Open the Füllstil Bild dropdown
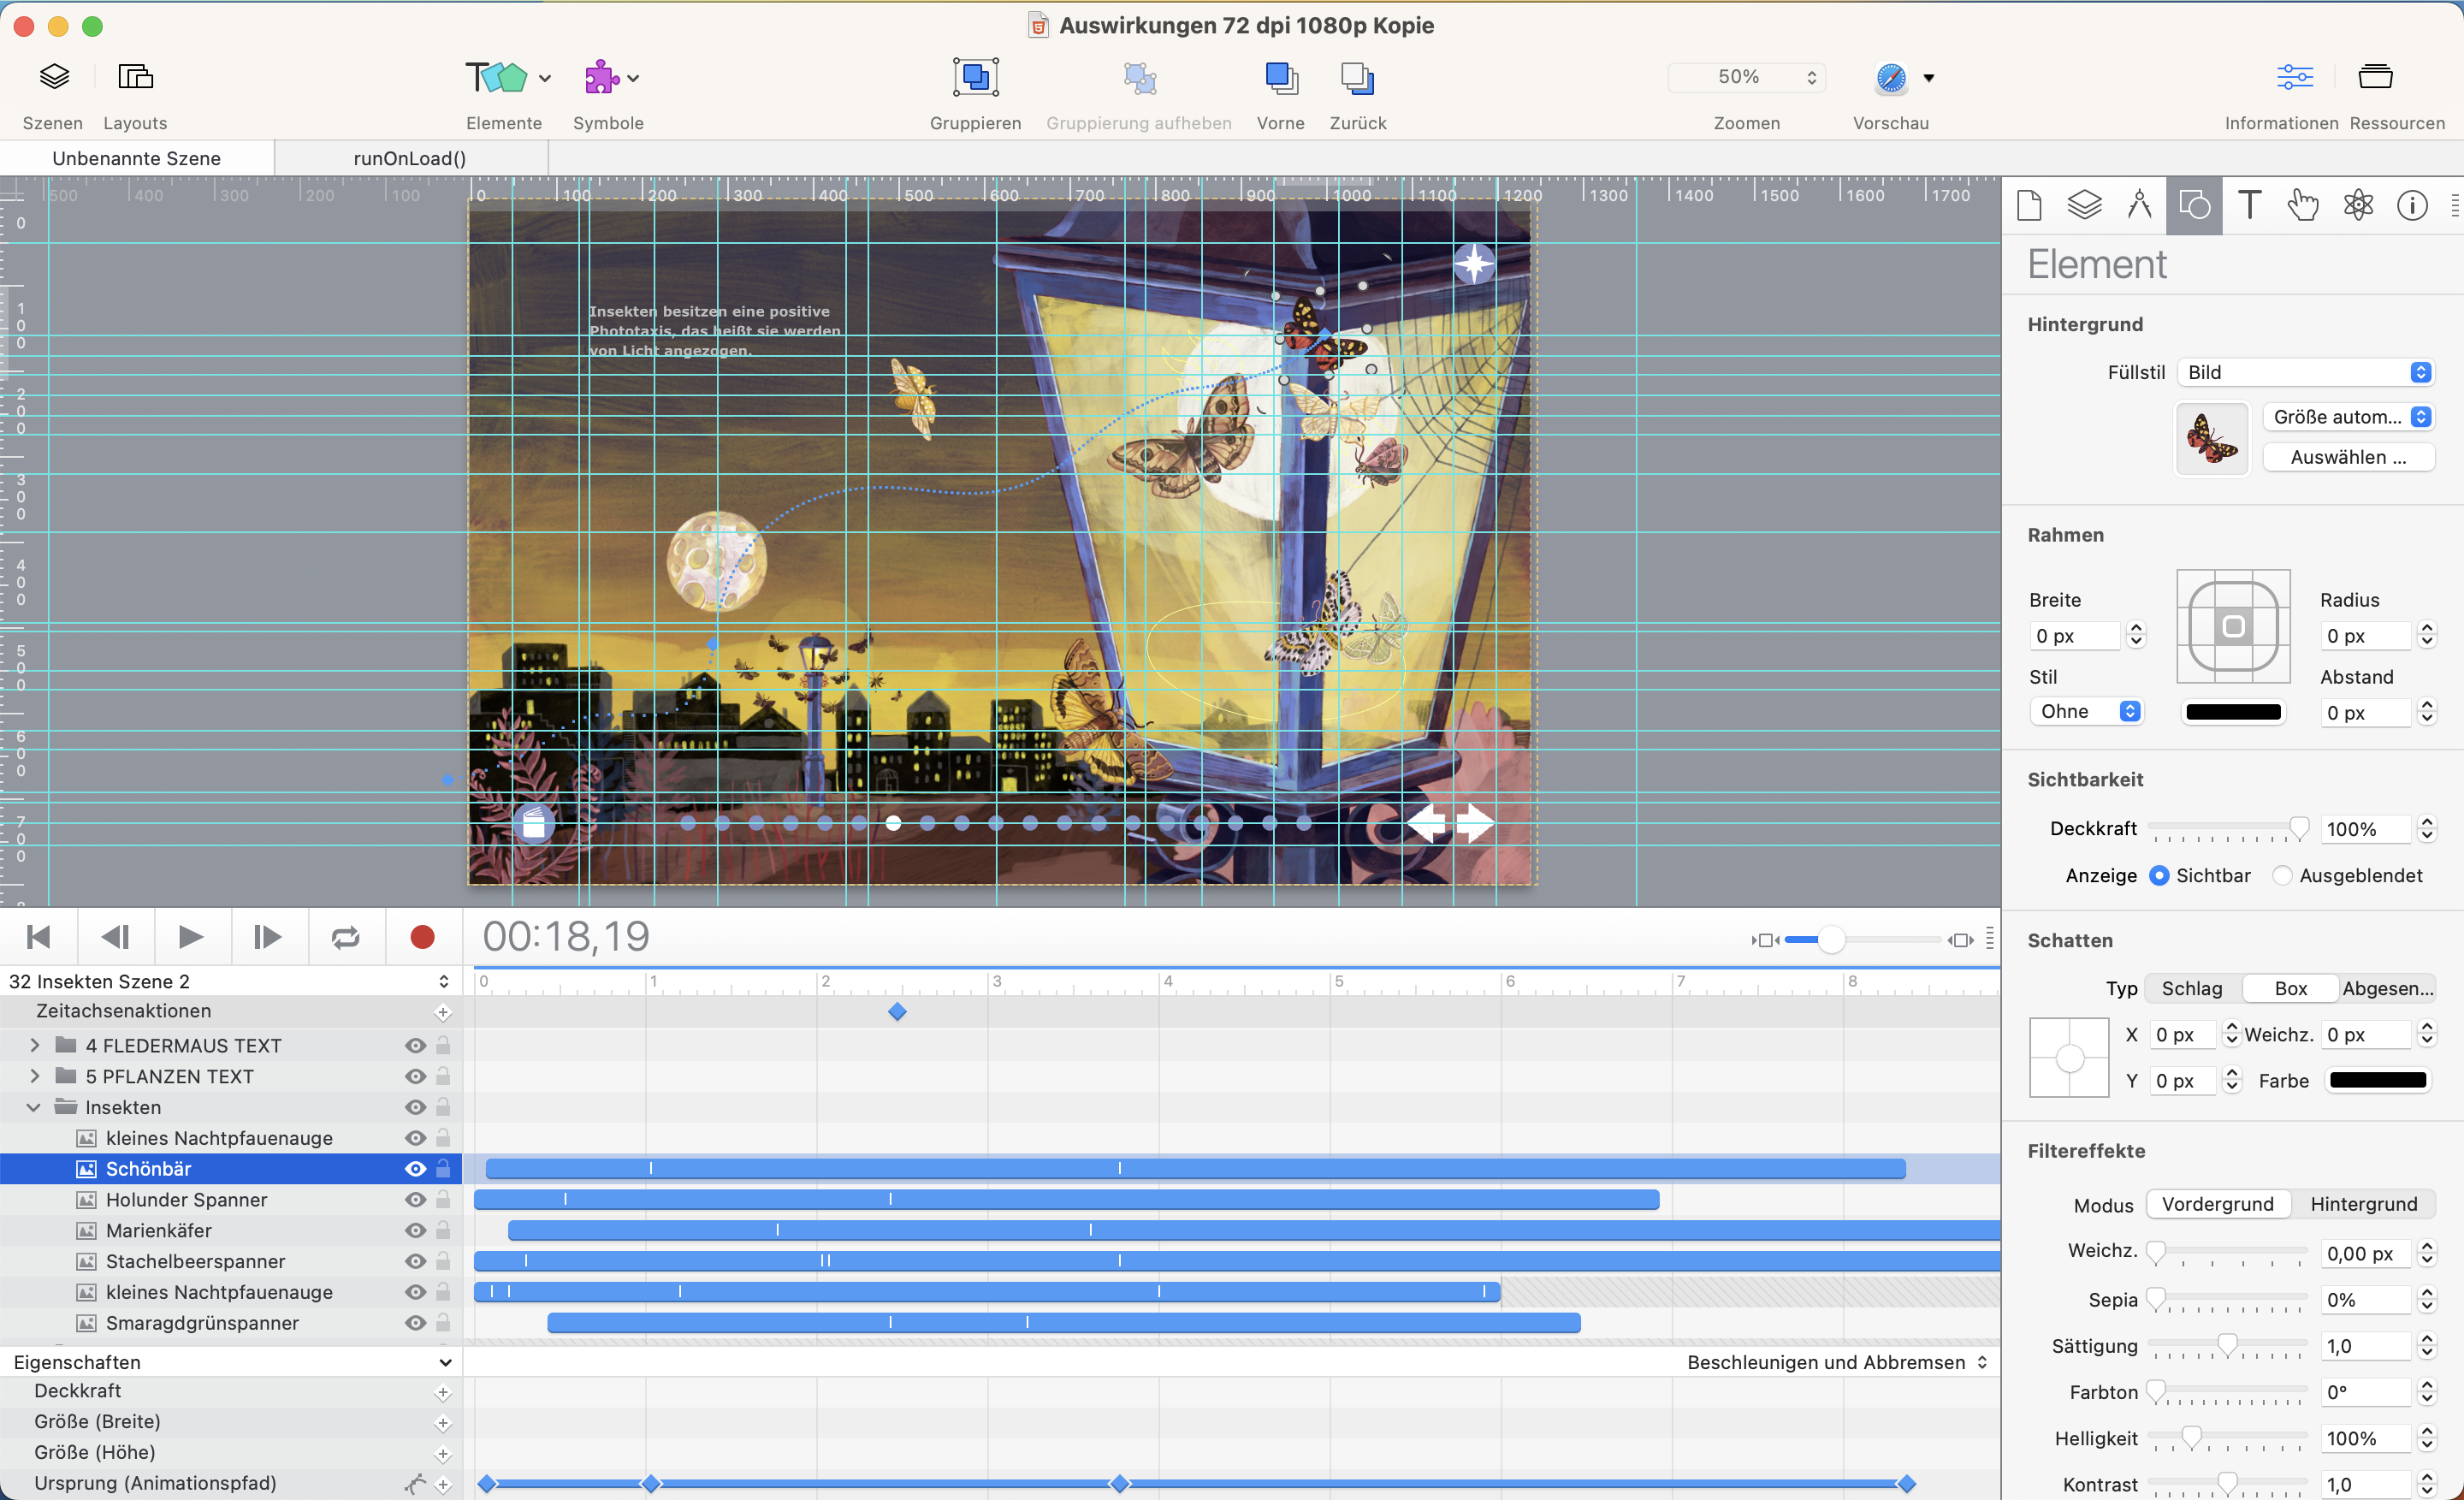 [2306, 373]
